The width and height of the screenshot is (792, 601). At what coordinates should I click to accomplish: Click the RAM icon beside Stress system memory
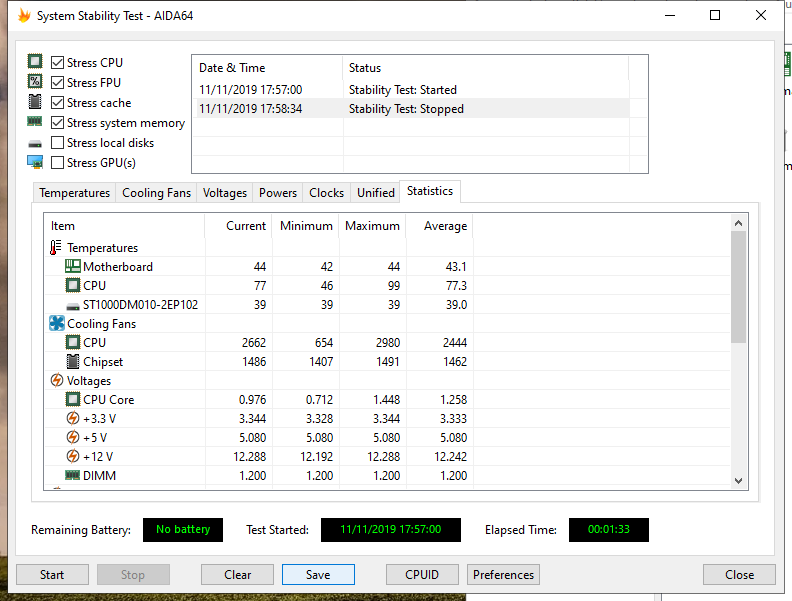[x=35, y=121]
